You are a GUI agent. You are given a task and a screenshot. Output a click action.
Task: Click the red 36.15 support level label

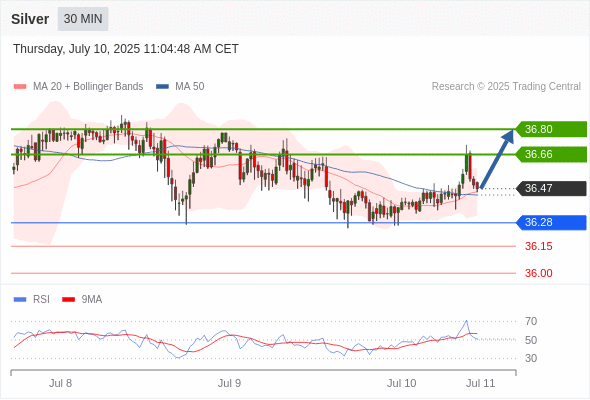pos(539,246)
